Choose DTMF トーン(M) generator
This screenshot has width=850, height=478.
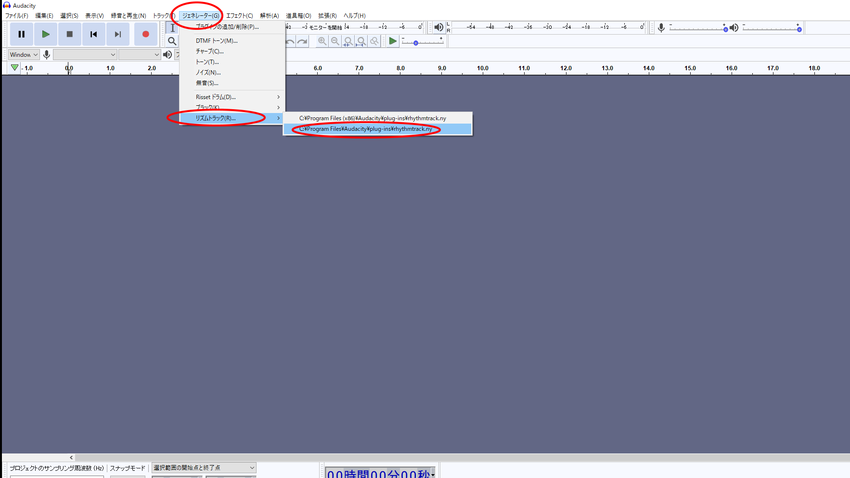pyautogui.click(x=232, y=41)
